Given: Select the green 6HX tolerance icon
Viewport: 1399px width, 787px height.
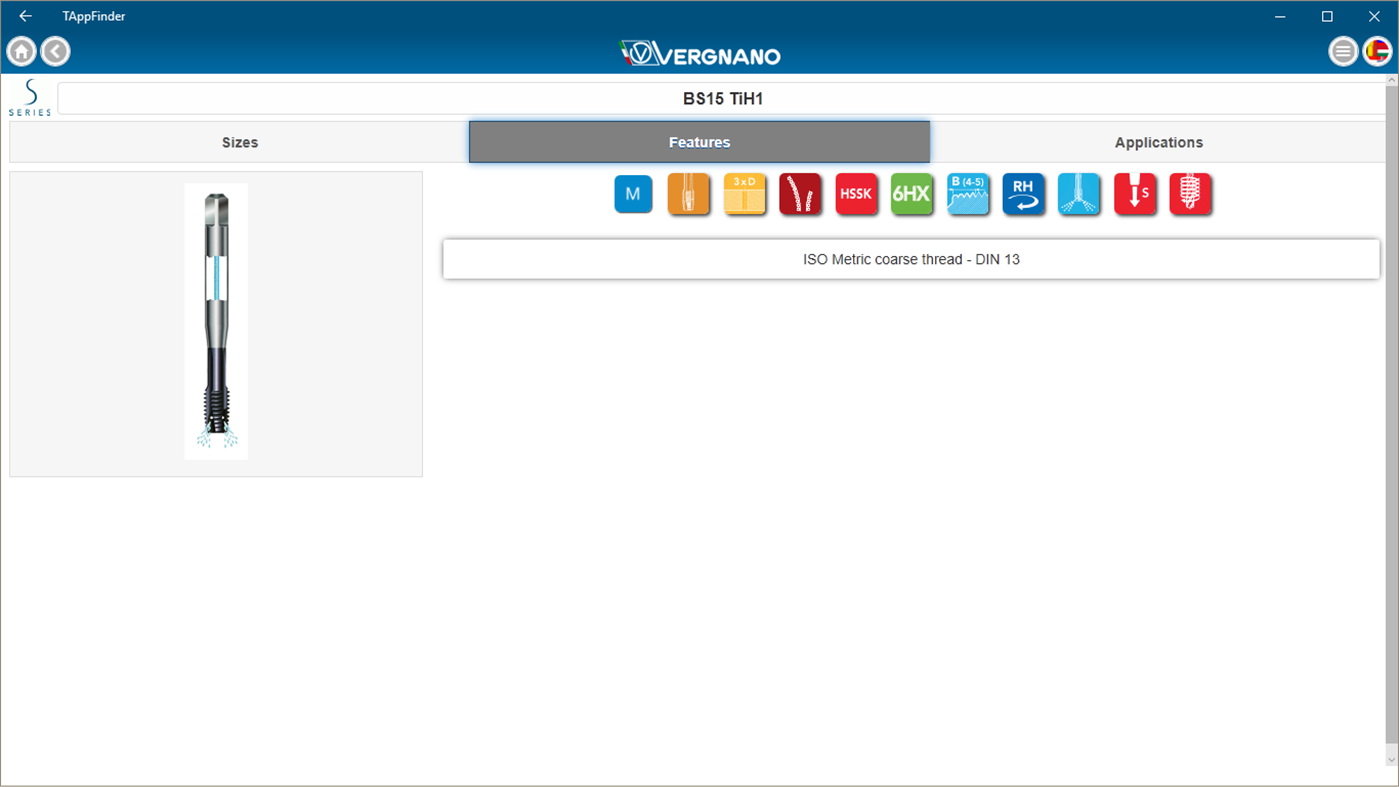Looking at the screenshot, I should point(912,194).
